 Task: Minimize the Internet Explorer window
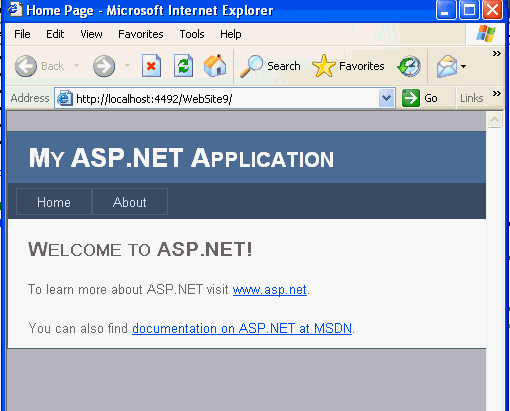446,10
